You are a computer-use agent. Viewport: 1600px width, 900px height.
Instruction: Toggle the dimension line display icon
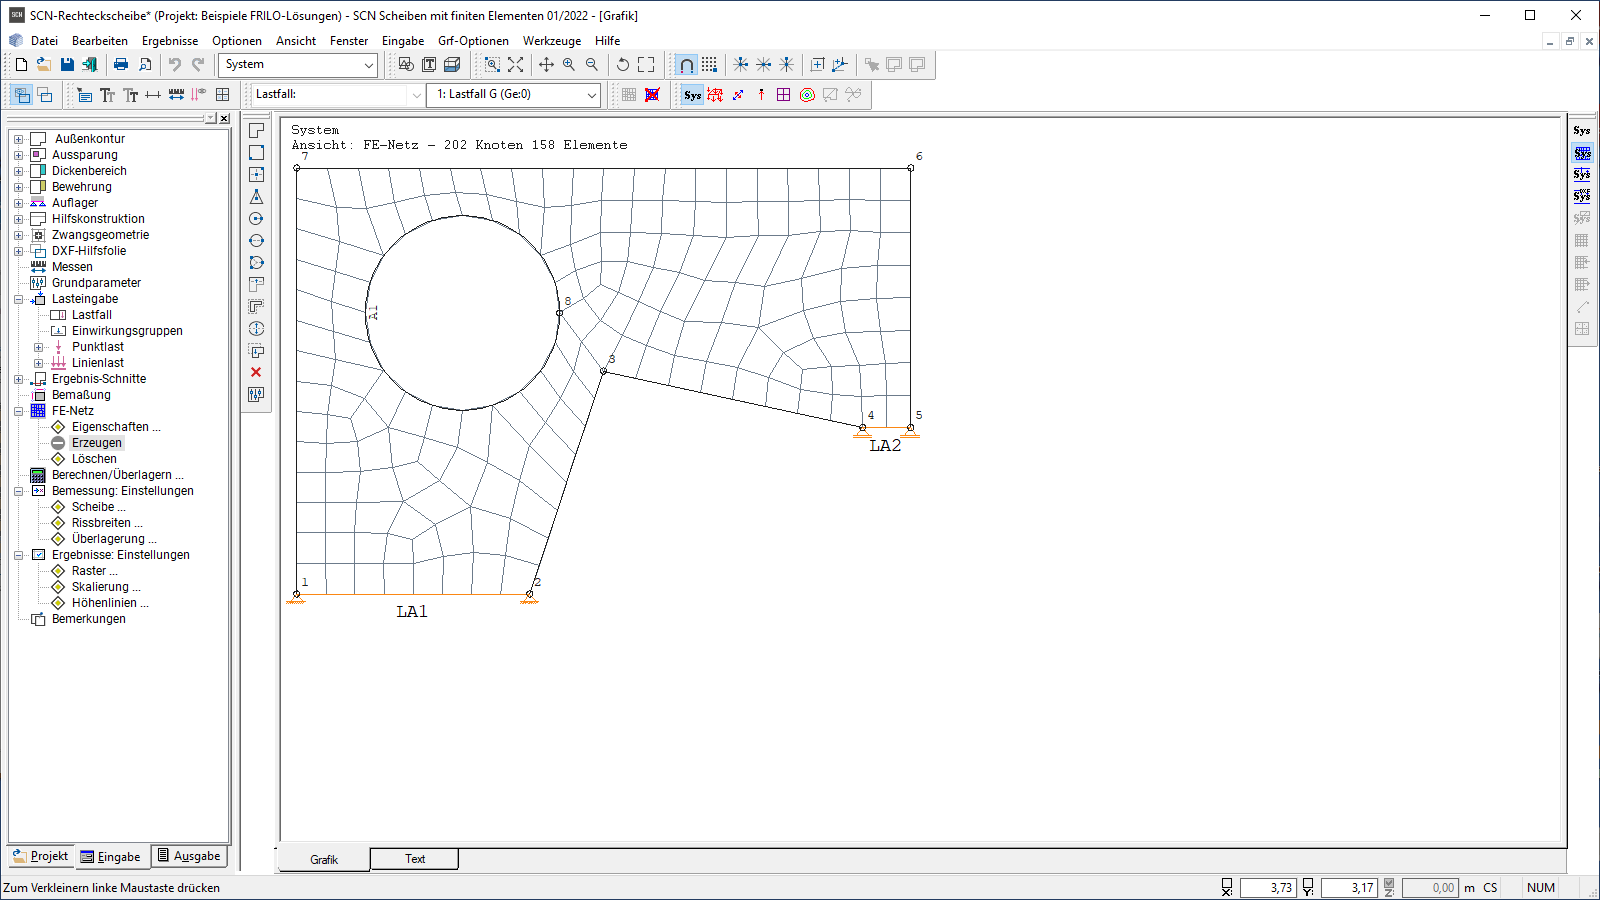pyautogui.click(x=153, y=95)
